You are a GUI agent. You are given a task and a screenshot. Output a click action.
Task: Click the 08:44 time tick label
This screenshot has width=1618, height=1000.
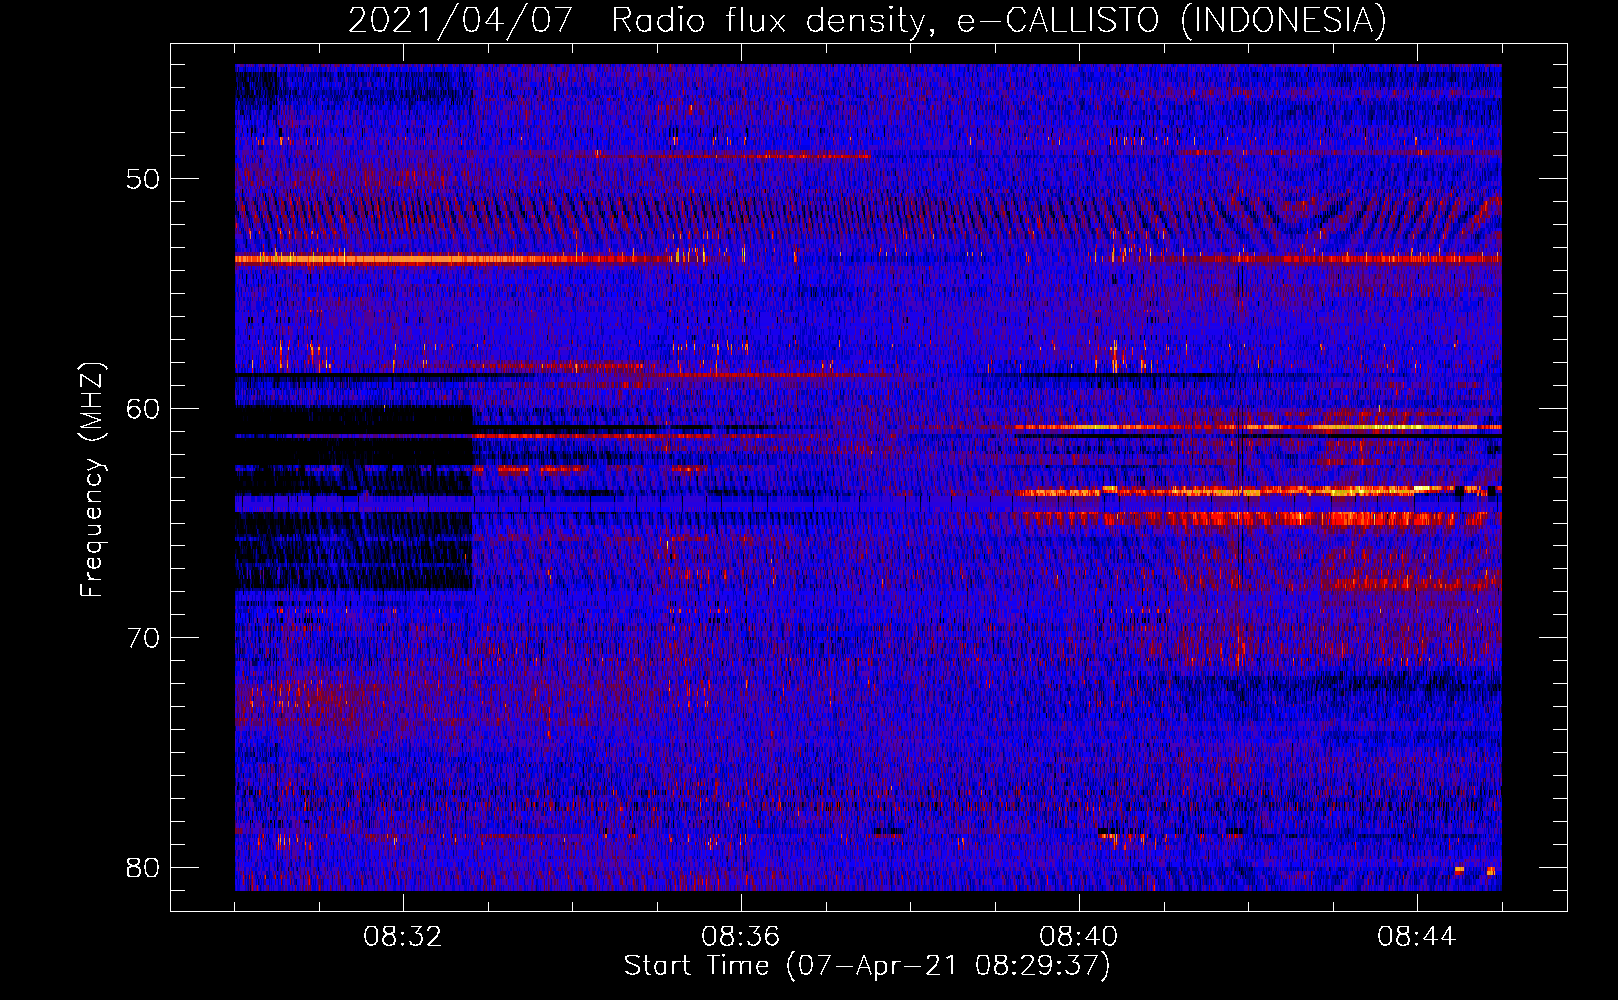pyautogui.click(x=1417, y=937)
